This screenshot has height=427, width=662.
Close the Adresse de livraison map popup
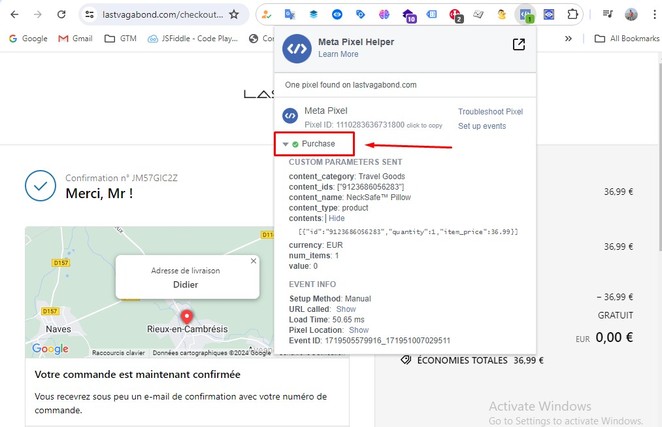pyautogui.click(x=253, y=261)
